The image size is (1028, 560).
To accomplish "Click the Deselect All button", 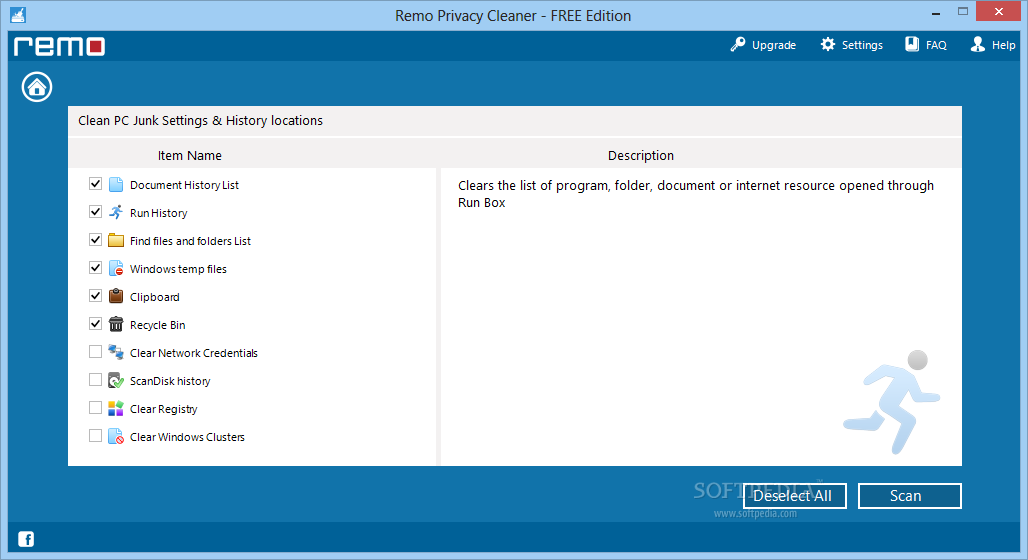I will click(795, 496).
